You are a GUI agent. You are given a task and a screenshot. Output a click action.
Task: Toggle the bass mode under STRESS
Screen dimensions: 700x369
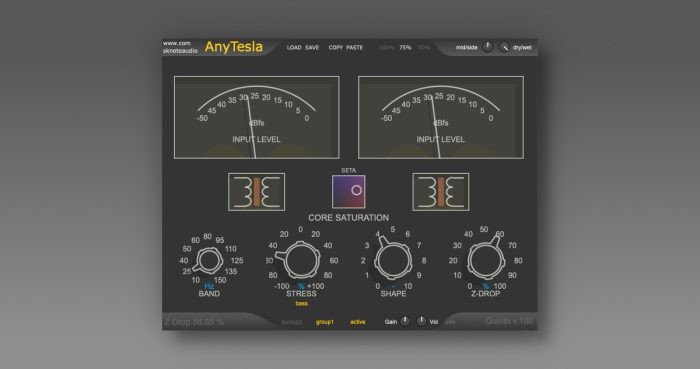point(301,303)
